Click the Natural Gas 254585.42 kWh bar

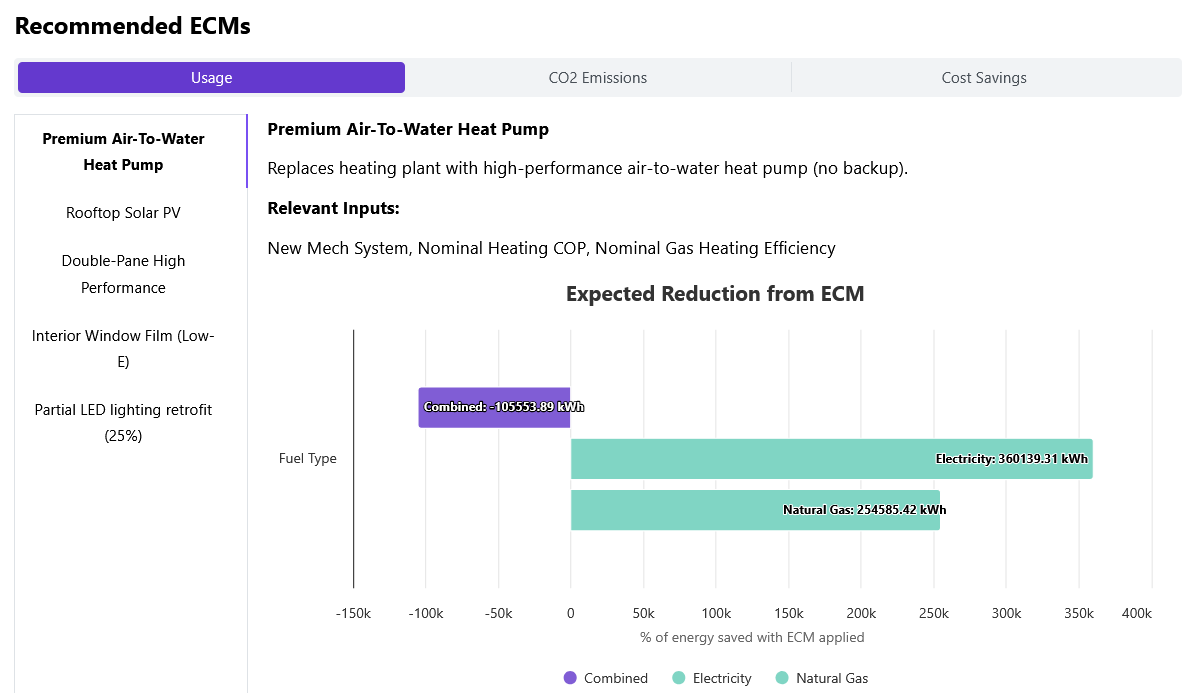click(755, 510)
